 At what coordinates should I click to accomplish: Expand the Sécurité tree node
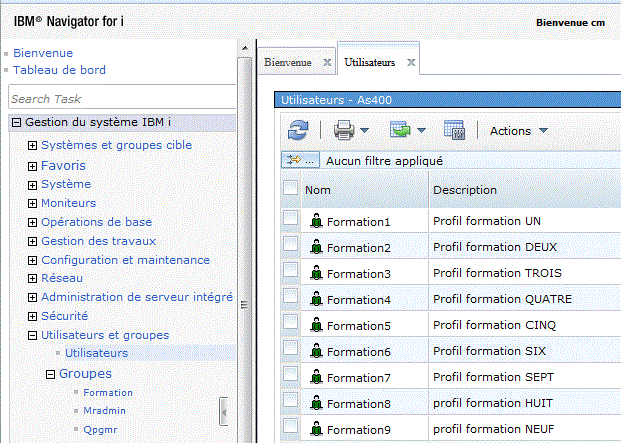coord(32,317)
